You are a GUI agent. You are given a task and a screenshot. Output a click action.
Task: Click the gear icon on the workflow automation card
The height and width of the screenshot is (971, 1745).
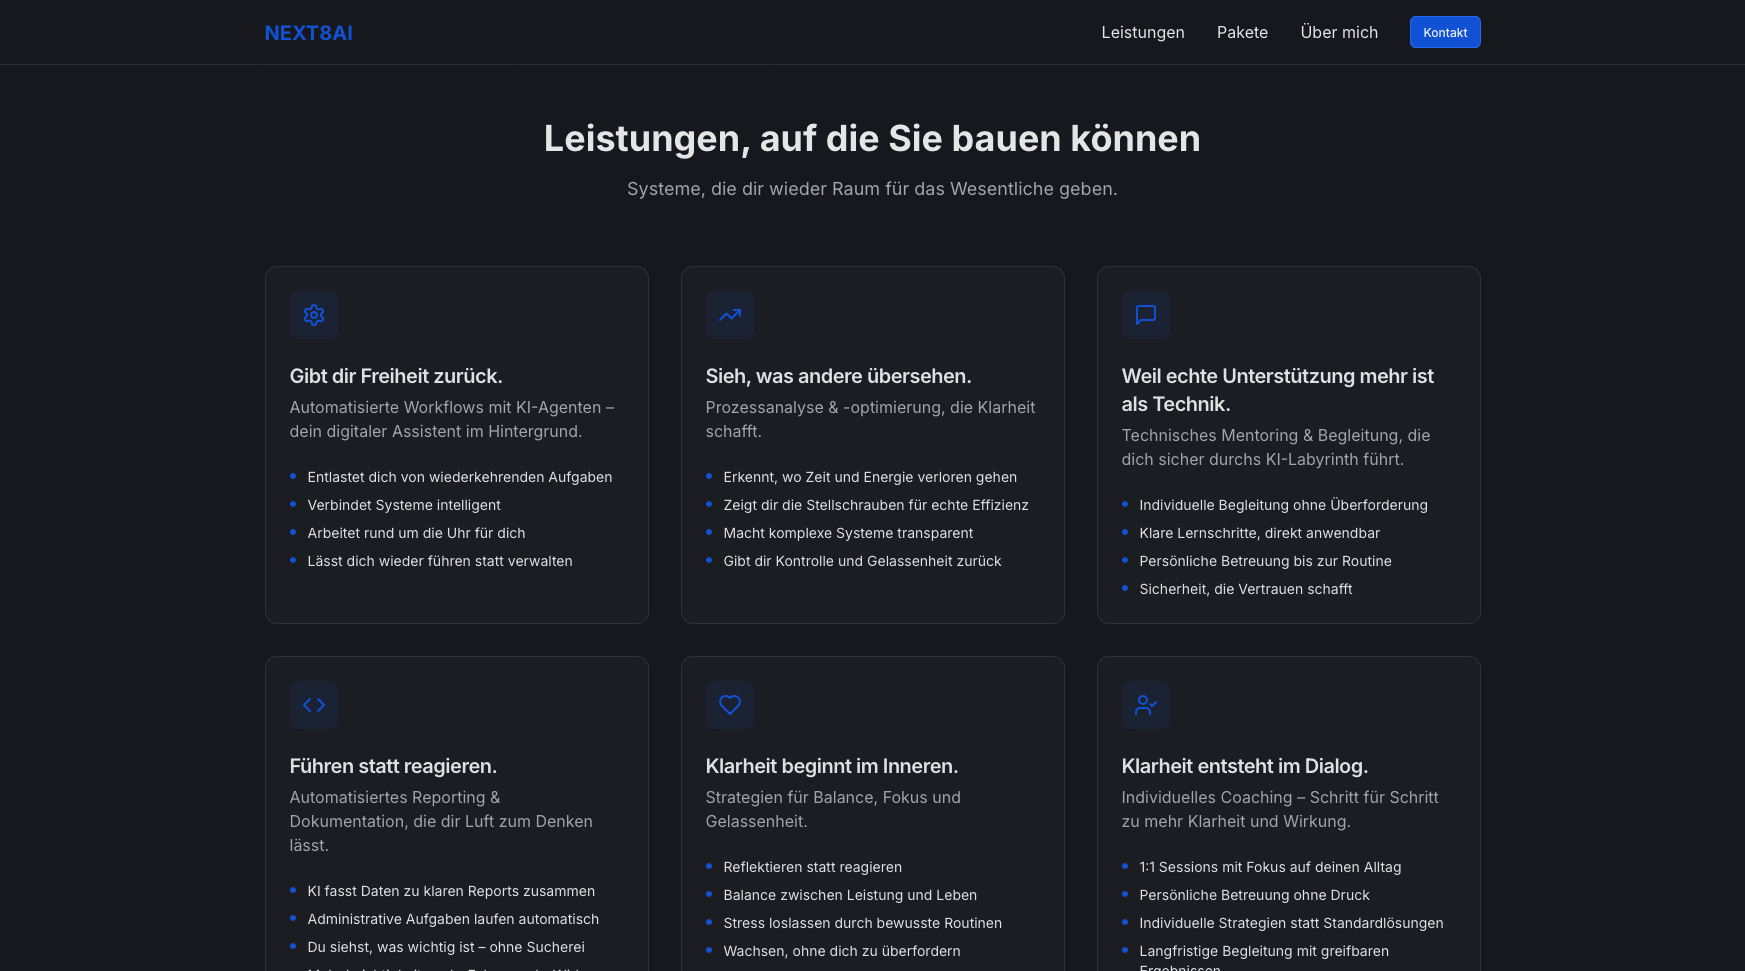(314, 315)
